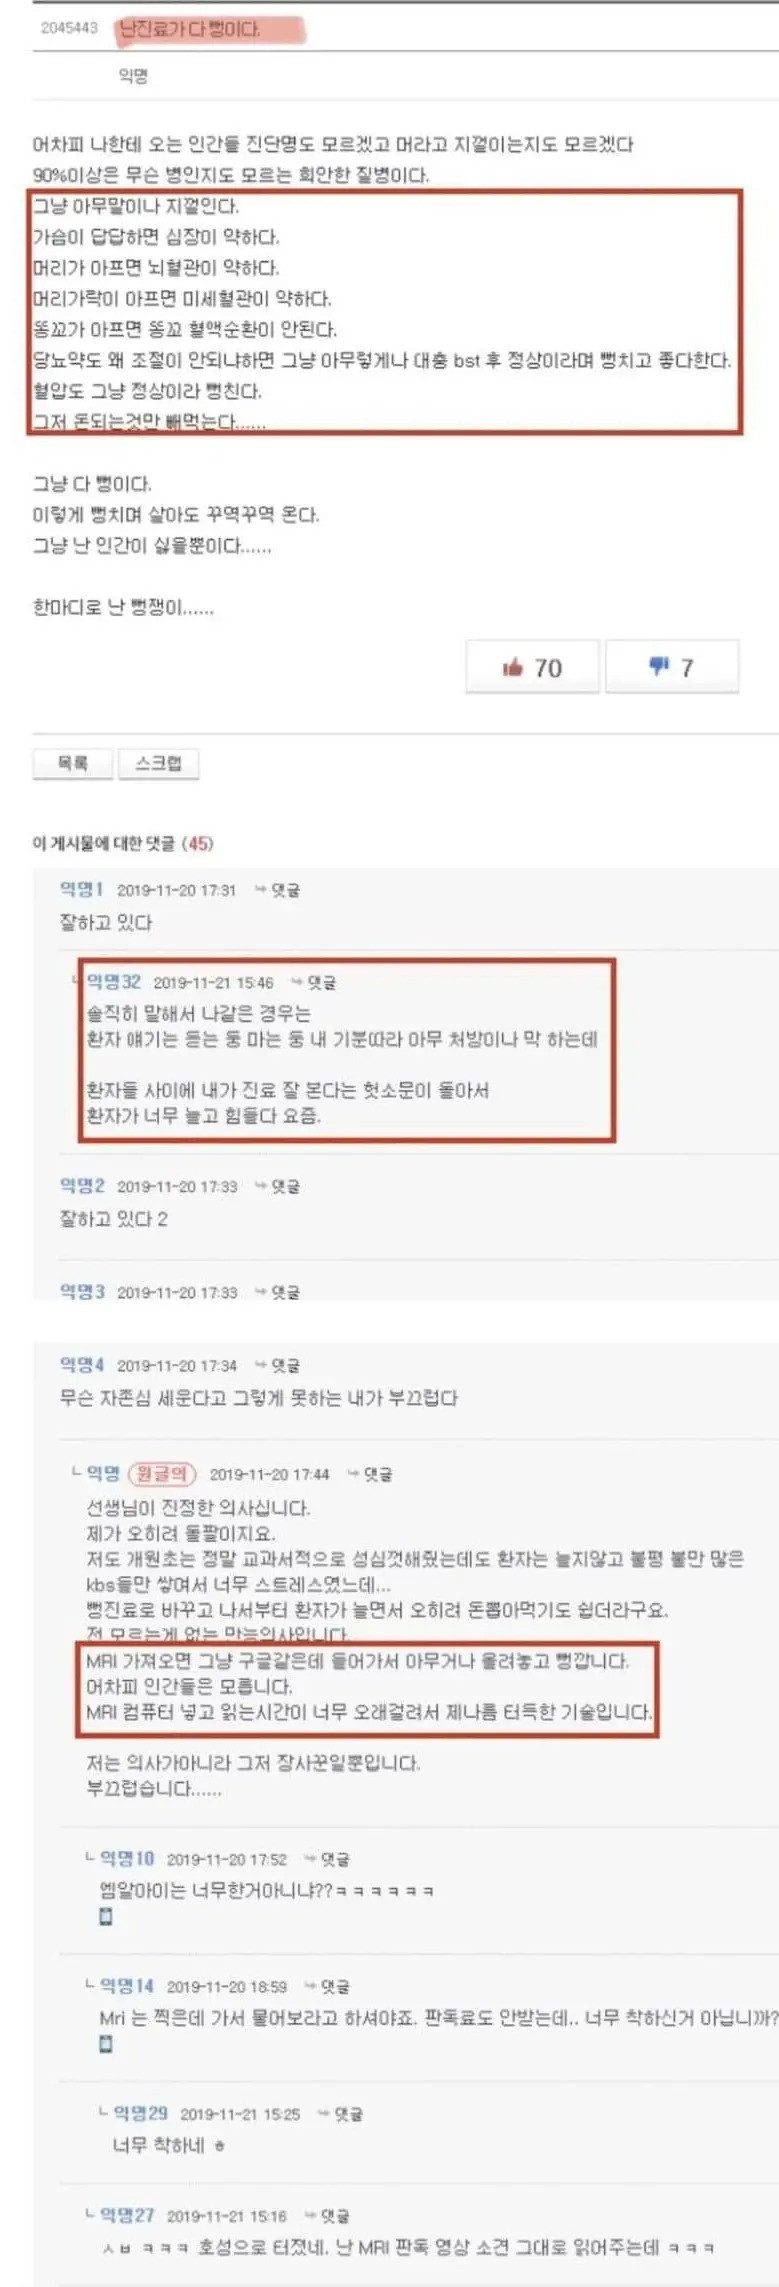Open the 목록 list button
This screenshot has width=779, height=2287.
[x=73, y=763]
